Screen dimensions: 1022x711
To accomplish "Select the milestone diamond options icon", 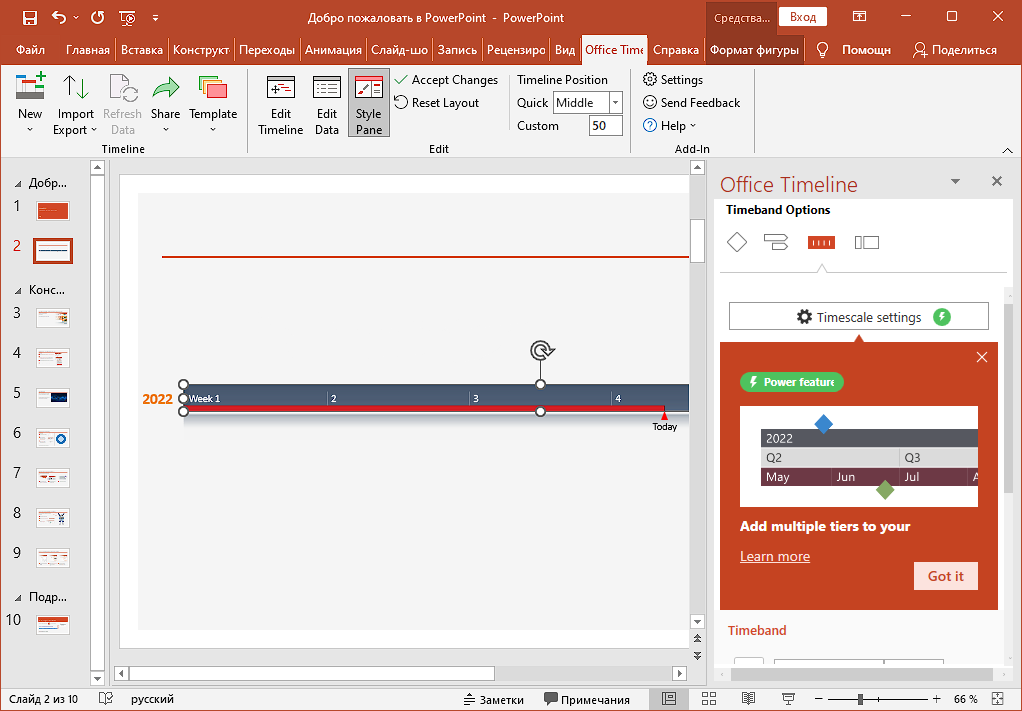I will pyautogui.click(x=736, y=242).
